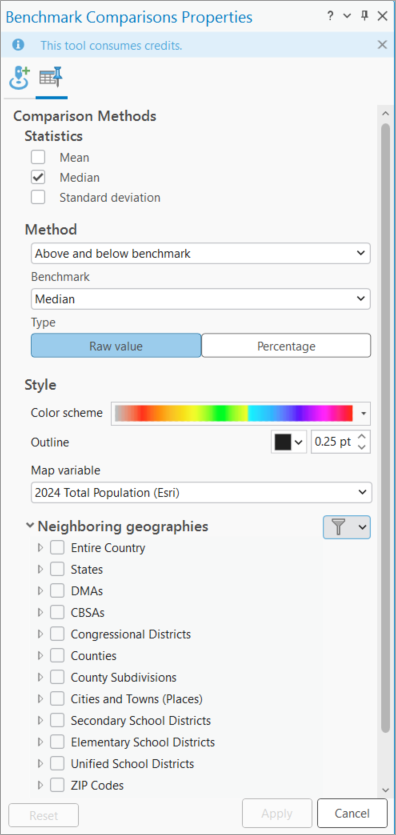
Task: Check the States checkbox
Action: coord(57,569)
